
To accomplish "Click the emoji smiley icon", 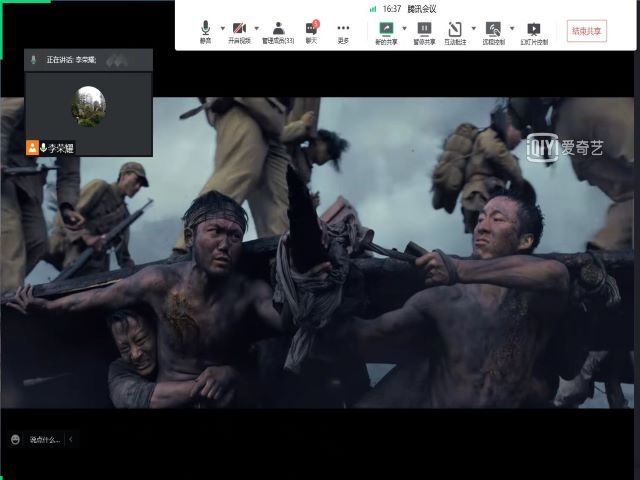I will (15, 439).
